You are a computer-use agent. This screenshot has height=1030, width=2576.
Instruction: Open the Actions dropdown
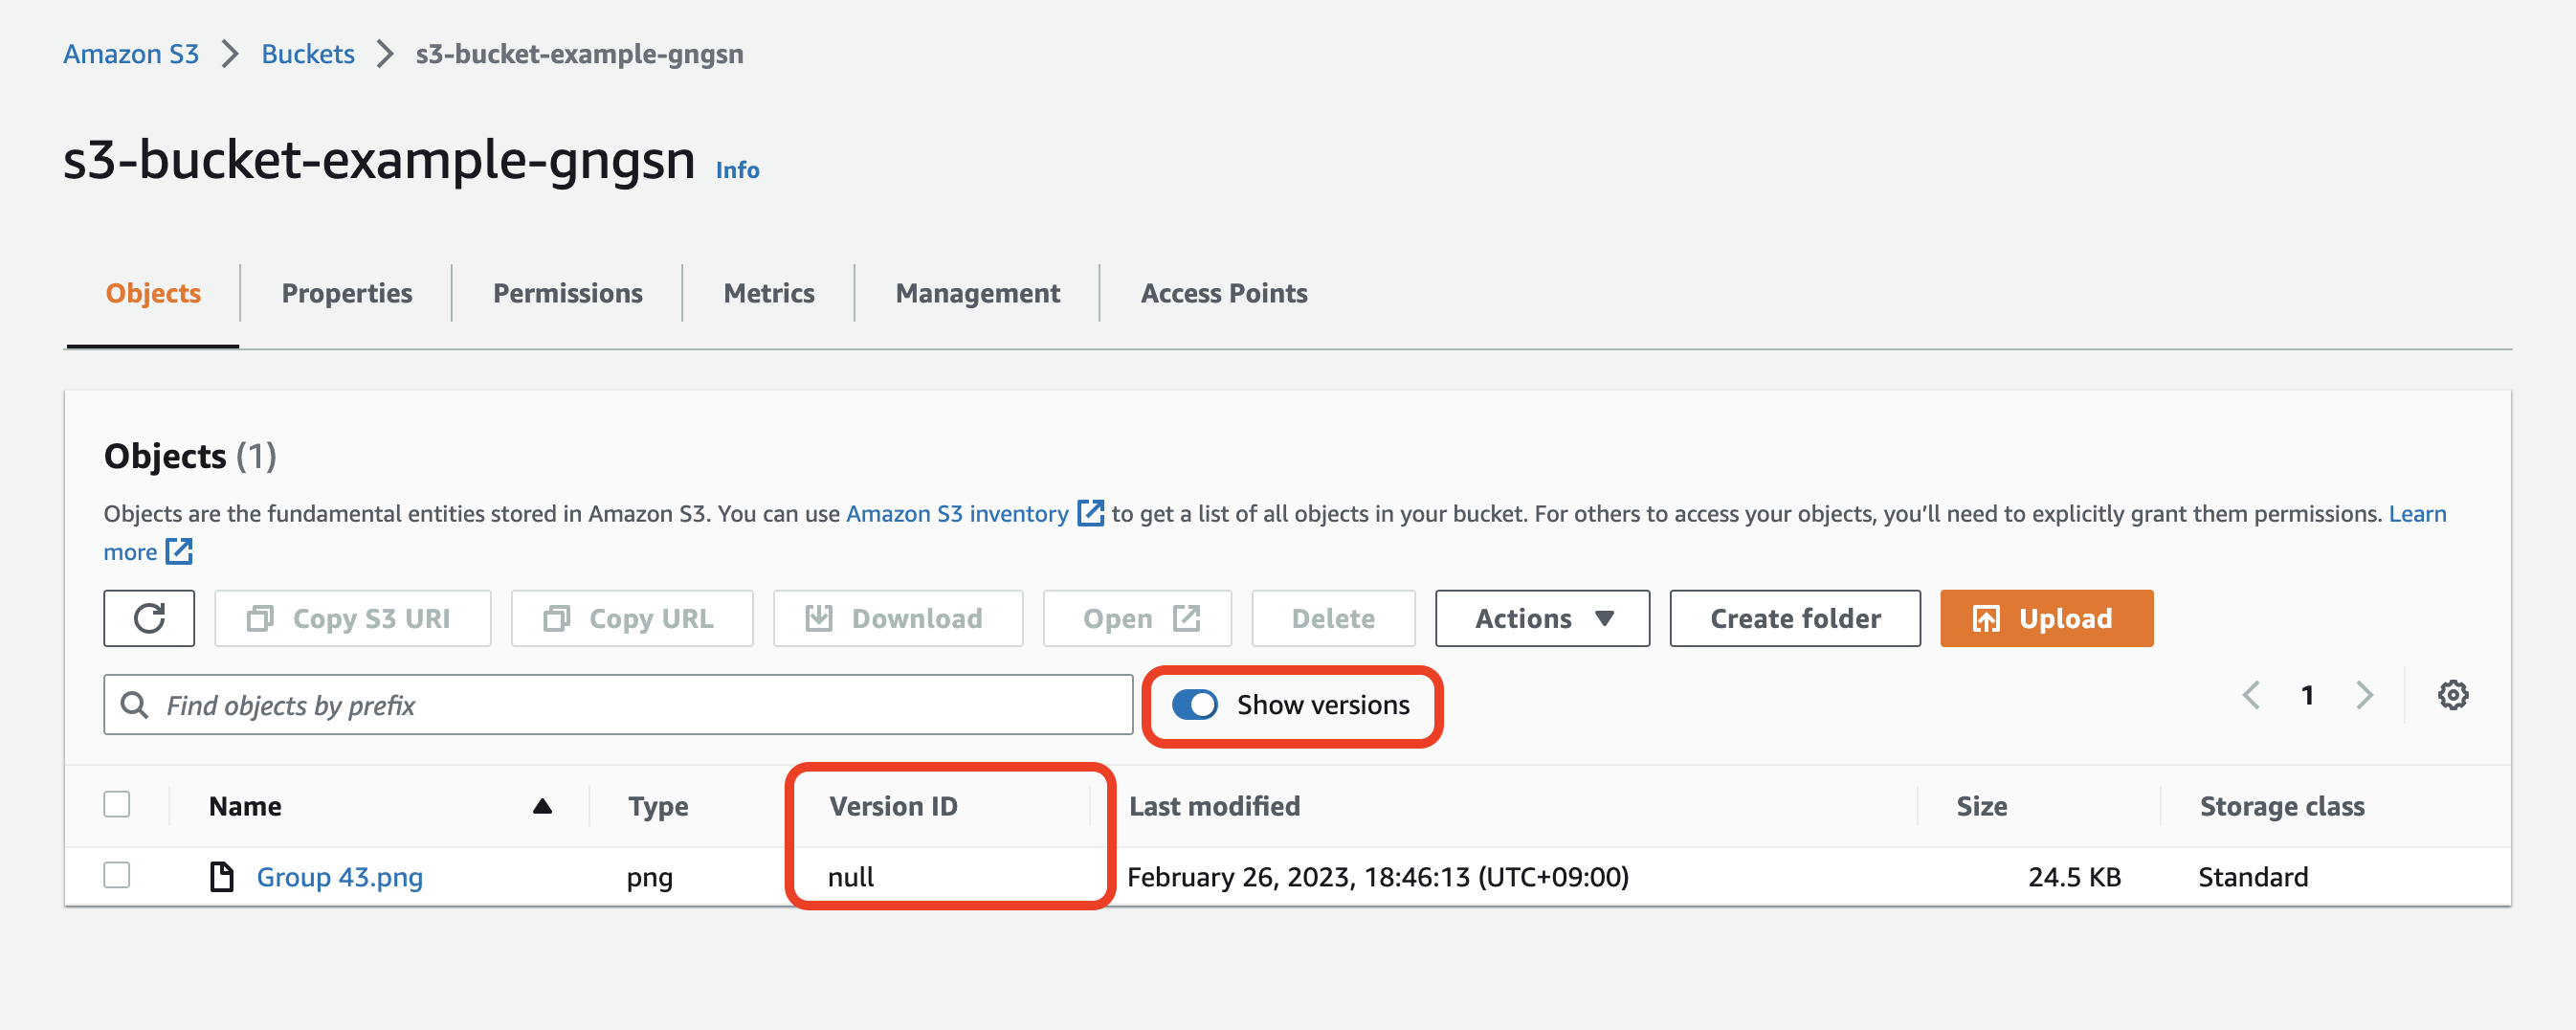click(x=1542, y=618)
